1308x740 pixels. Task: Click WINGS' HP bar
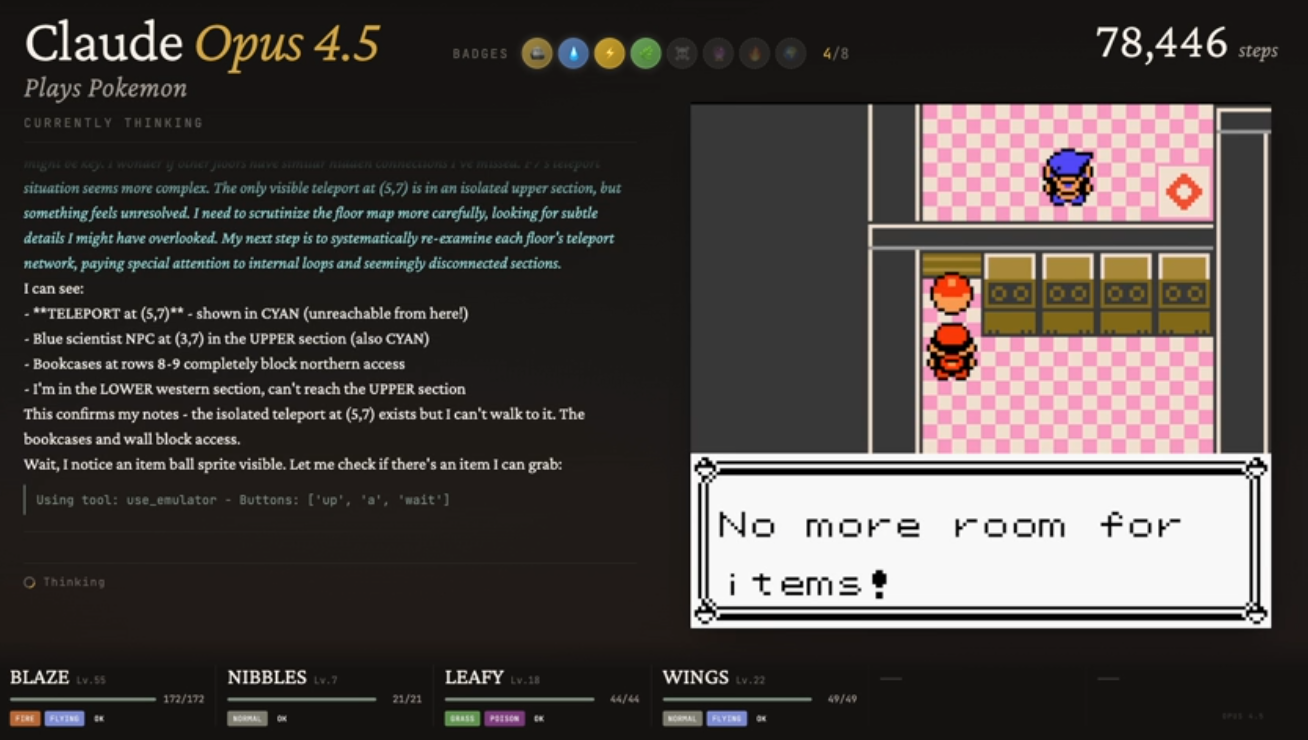(x=737, y=699)
